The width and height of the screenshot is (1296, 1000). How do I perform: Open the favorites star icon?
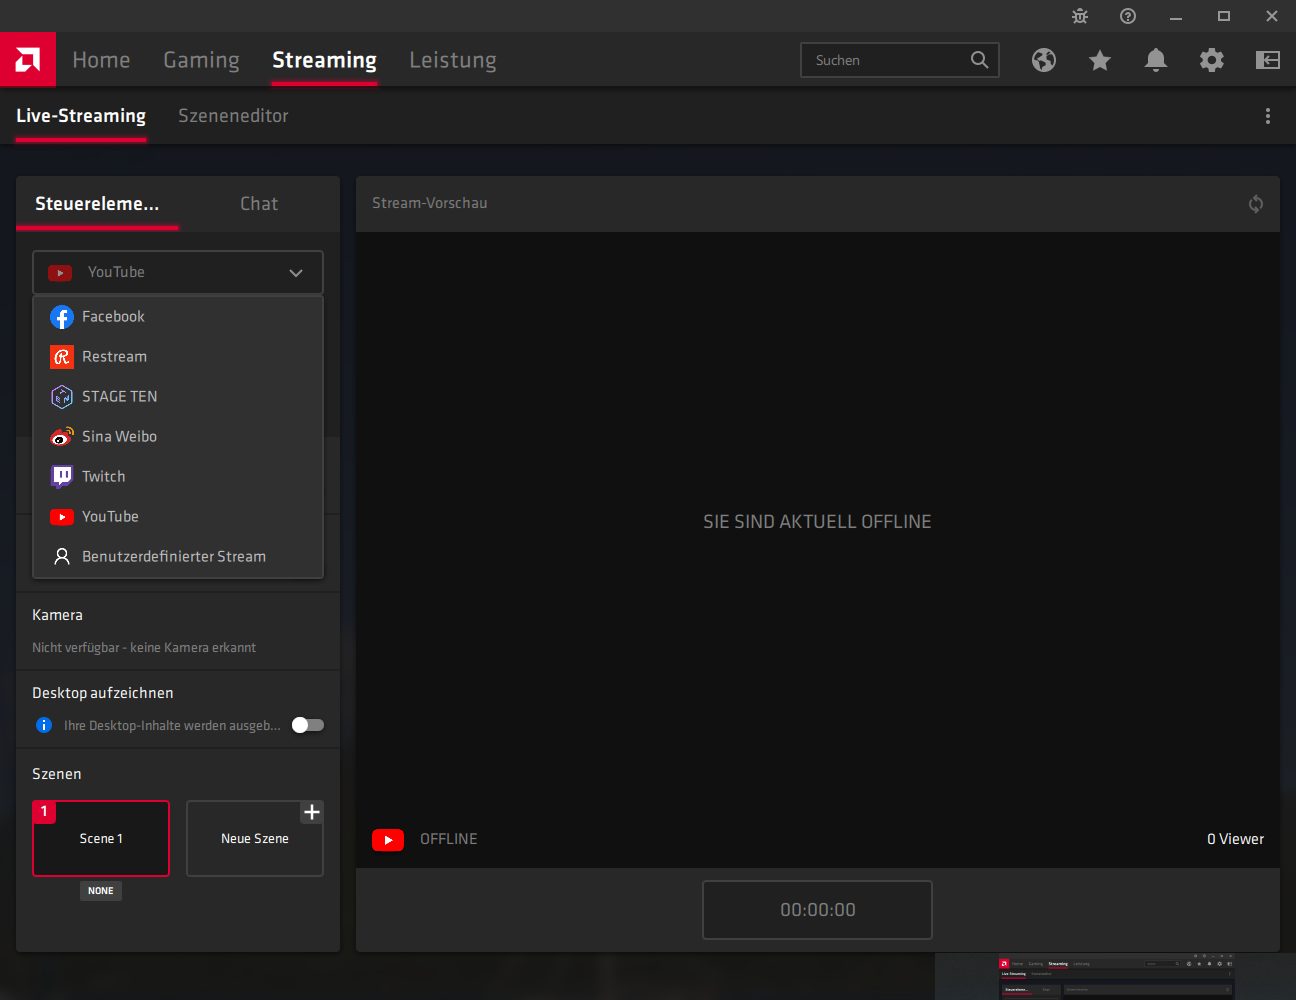coord(1100,60)
